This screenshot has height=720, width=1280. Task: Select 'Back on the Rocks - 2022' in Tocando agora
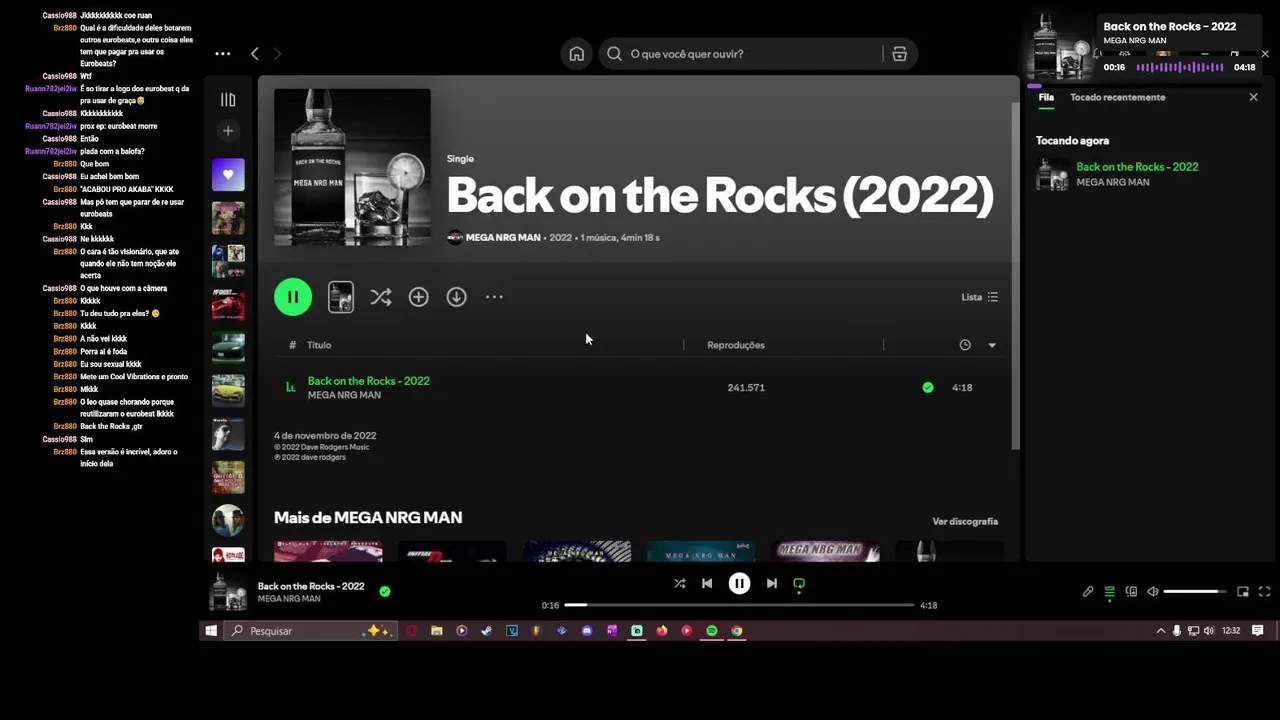(1137, 167)
